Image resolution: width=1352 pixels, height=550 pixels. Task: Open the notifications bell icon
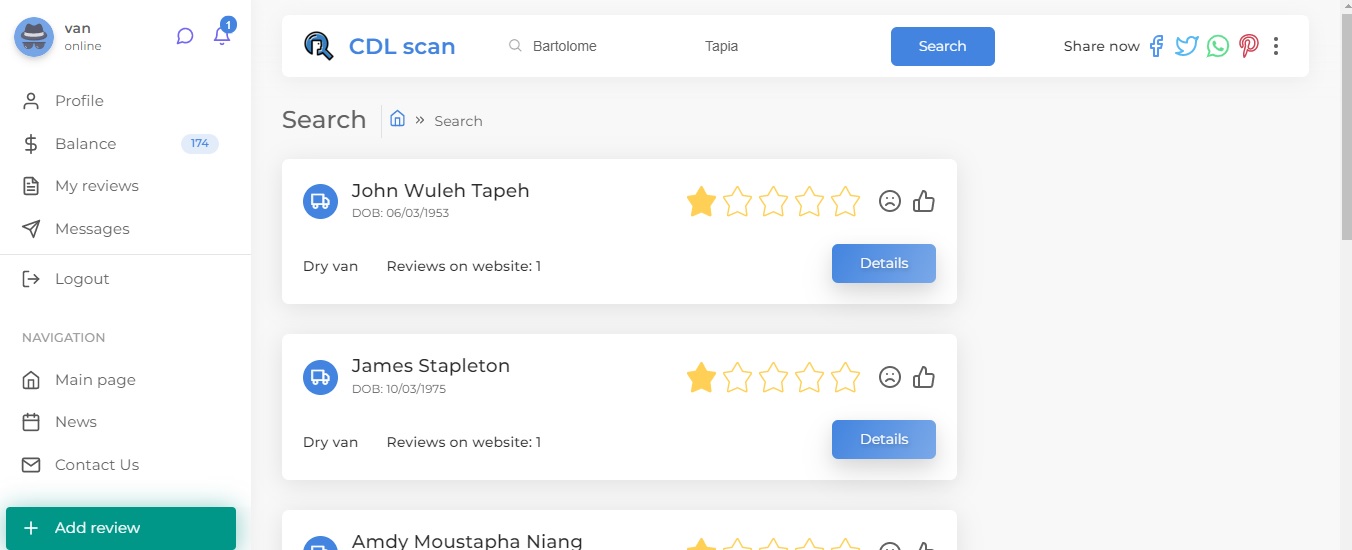point(222,36)
